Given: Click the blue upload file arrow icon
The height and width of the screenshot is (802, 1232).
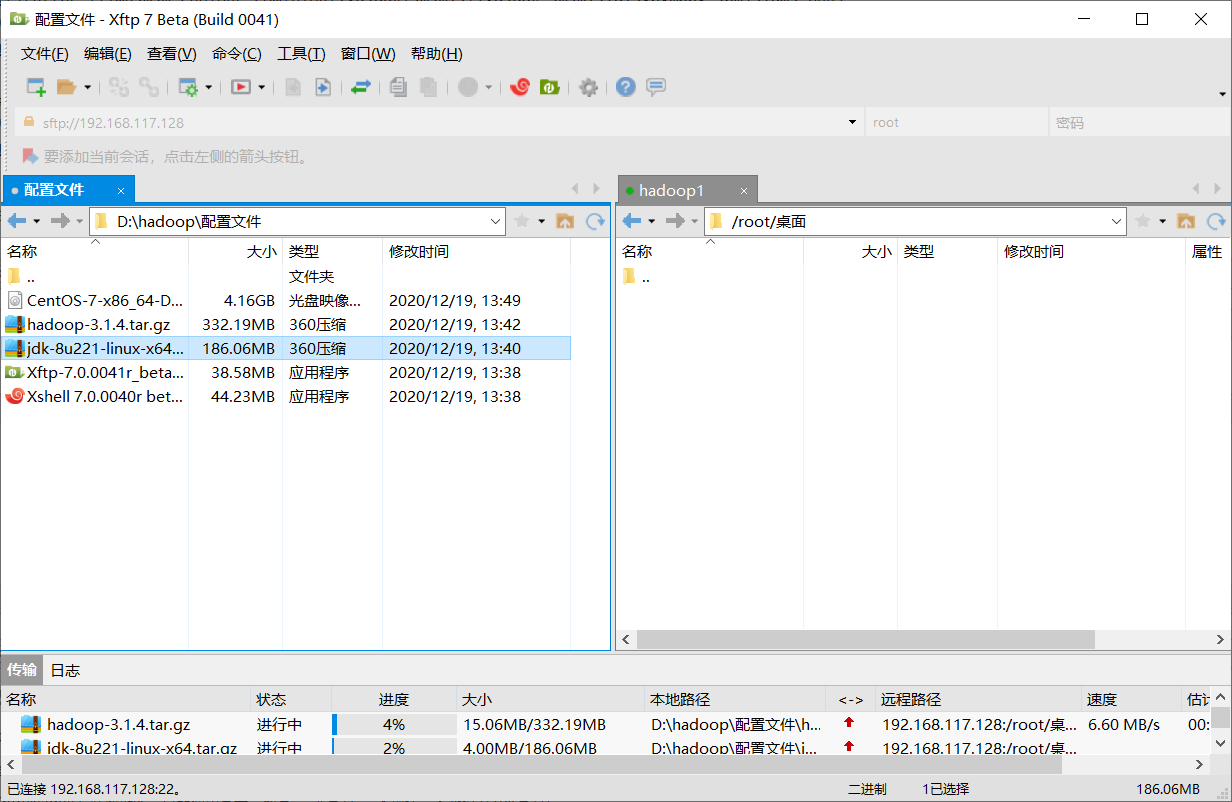Looking at the screenshot, I should pyautogui.click(x=323, y=87).
